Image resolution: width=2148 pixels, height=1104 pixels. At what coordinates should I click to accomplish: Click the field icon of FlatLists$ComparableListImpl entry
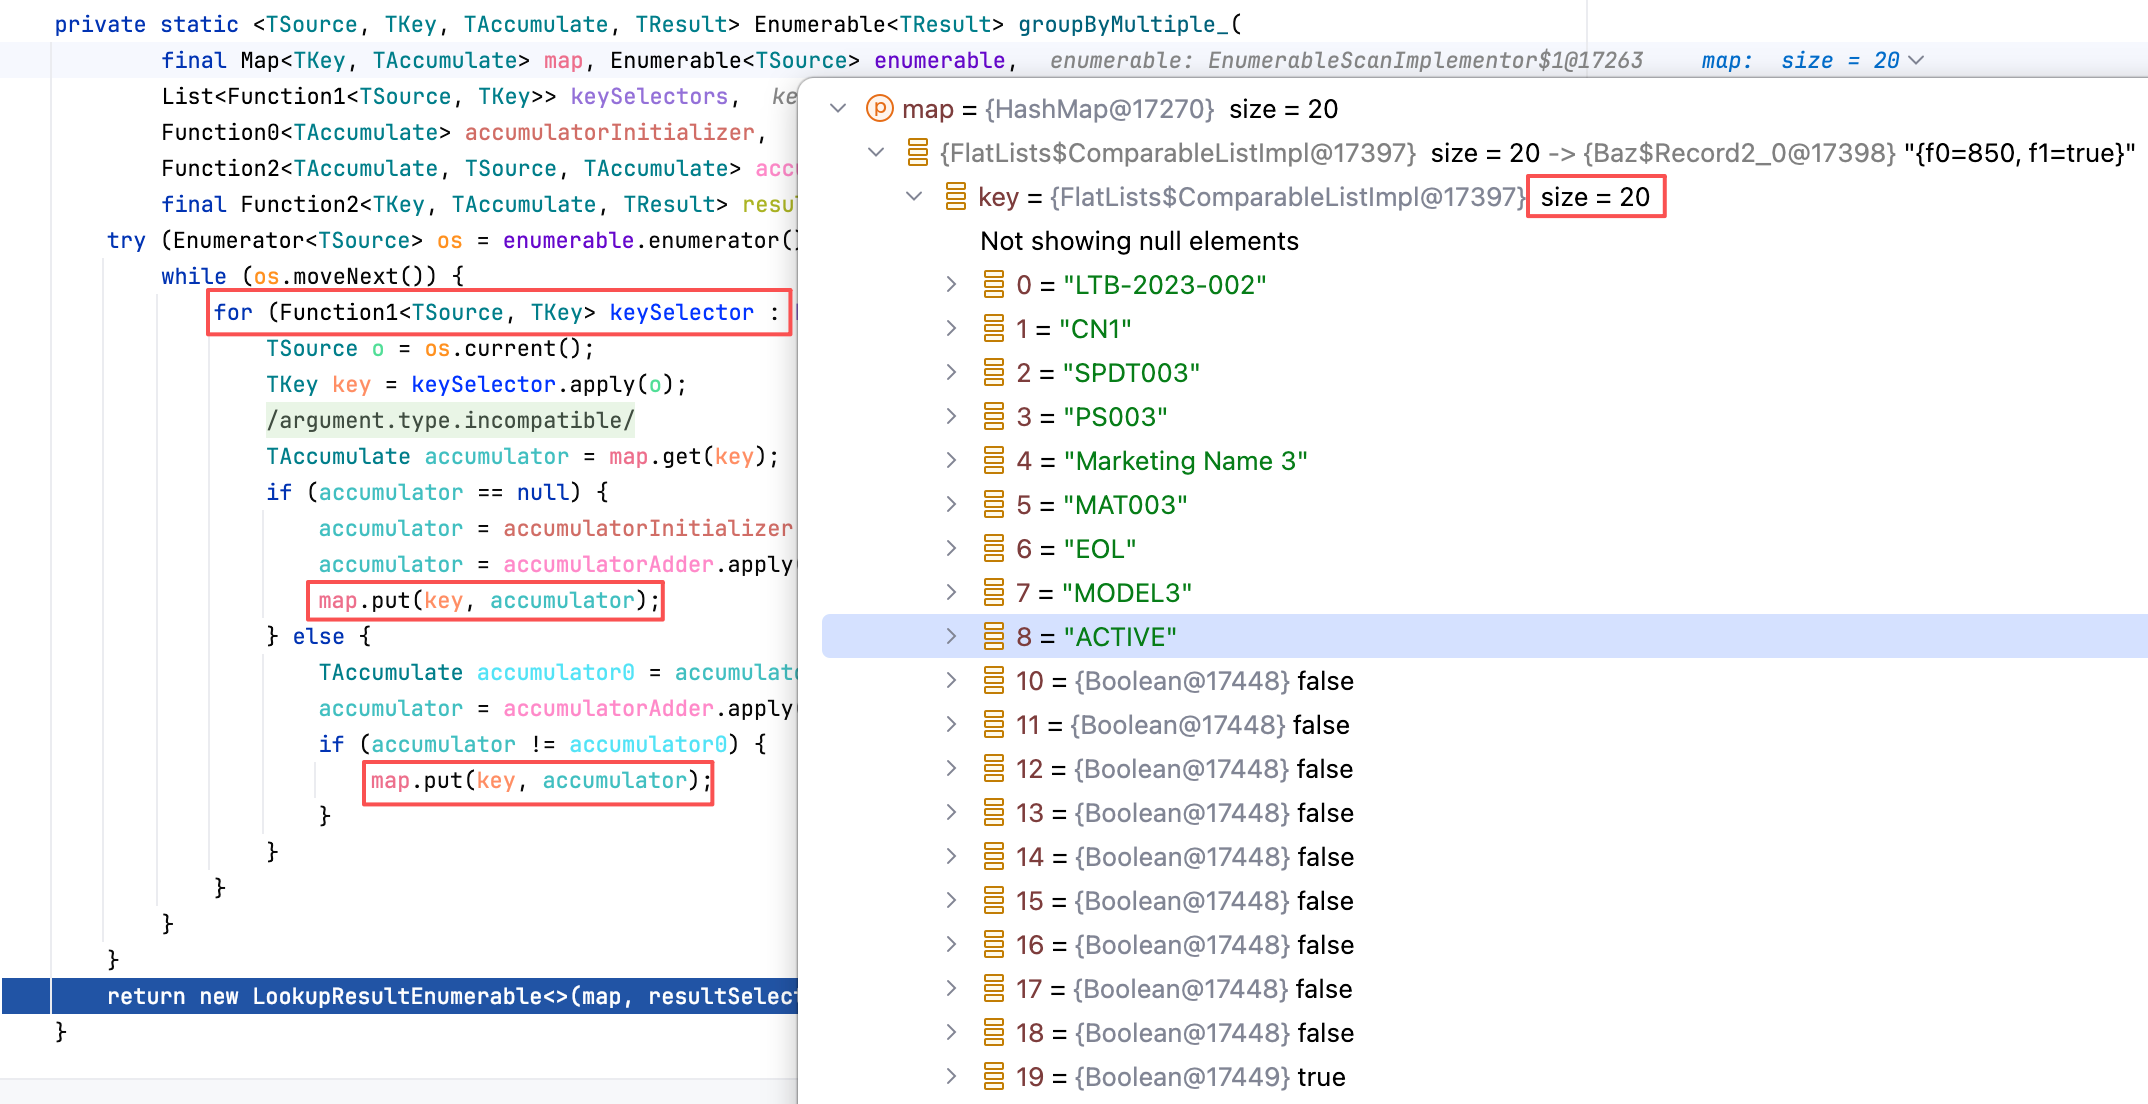917,152
